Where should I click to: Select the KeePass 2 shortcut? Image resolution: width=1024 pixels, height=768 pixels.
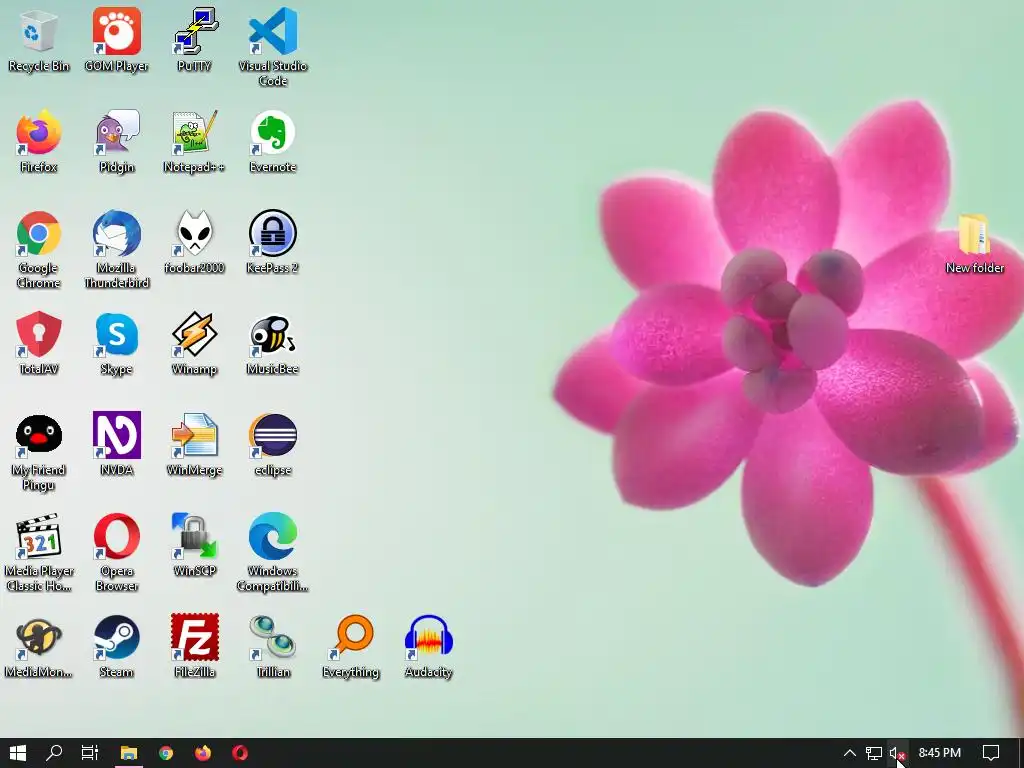point(272,243)
